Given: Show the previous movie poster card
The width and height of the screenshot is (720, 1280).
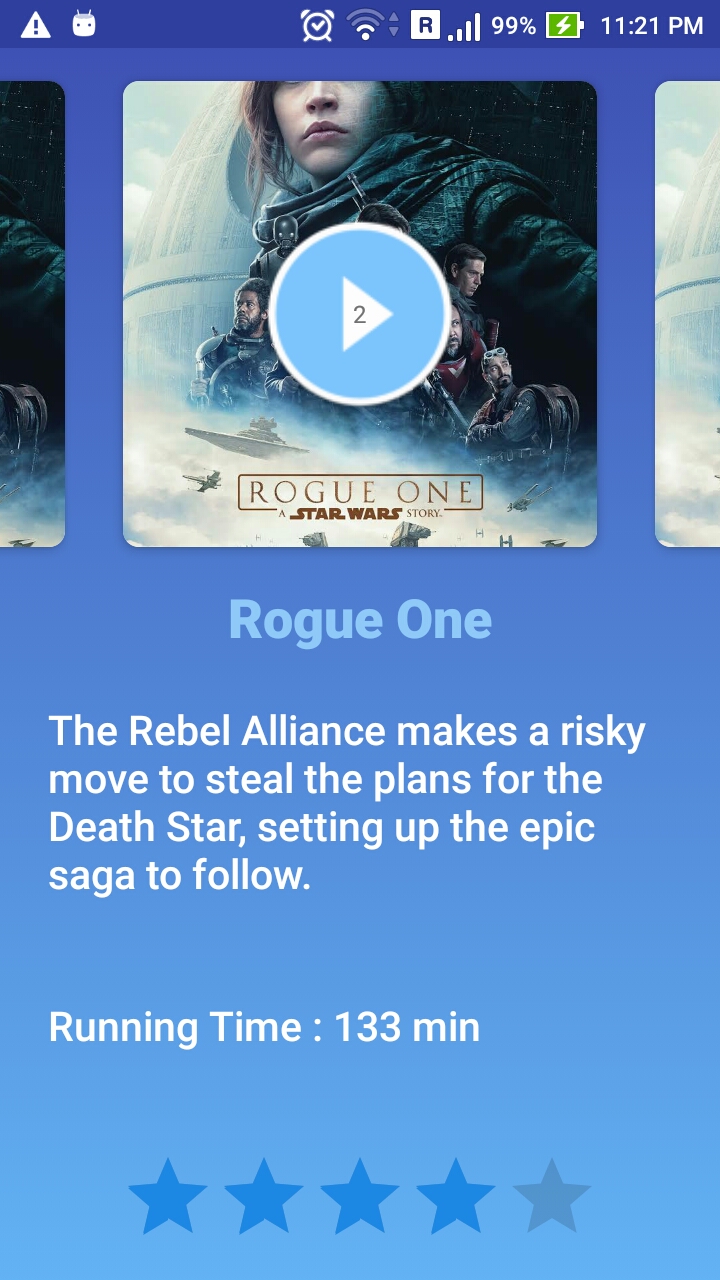Looking at the screenshot, I should coord(32,314).
